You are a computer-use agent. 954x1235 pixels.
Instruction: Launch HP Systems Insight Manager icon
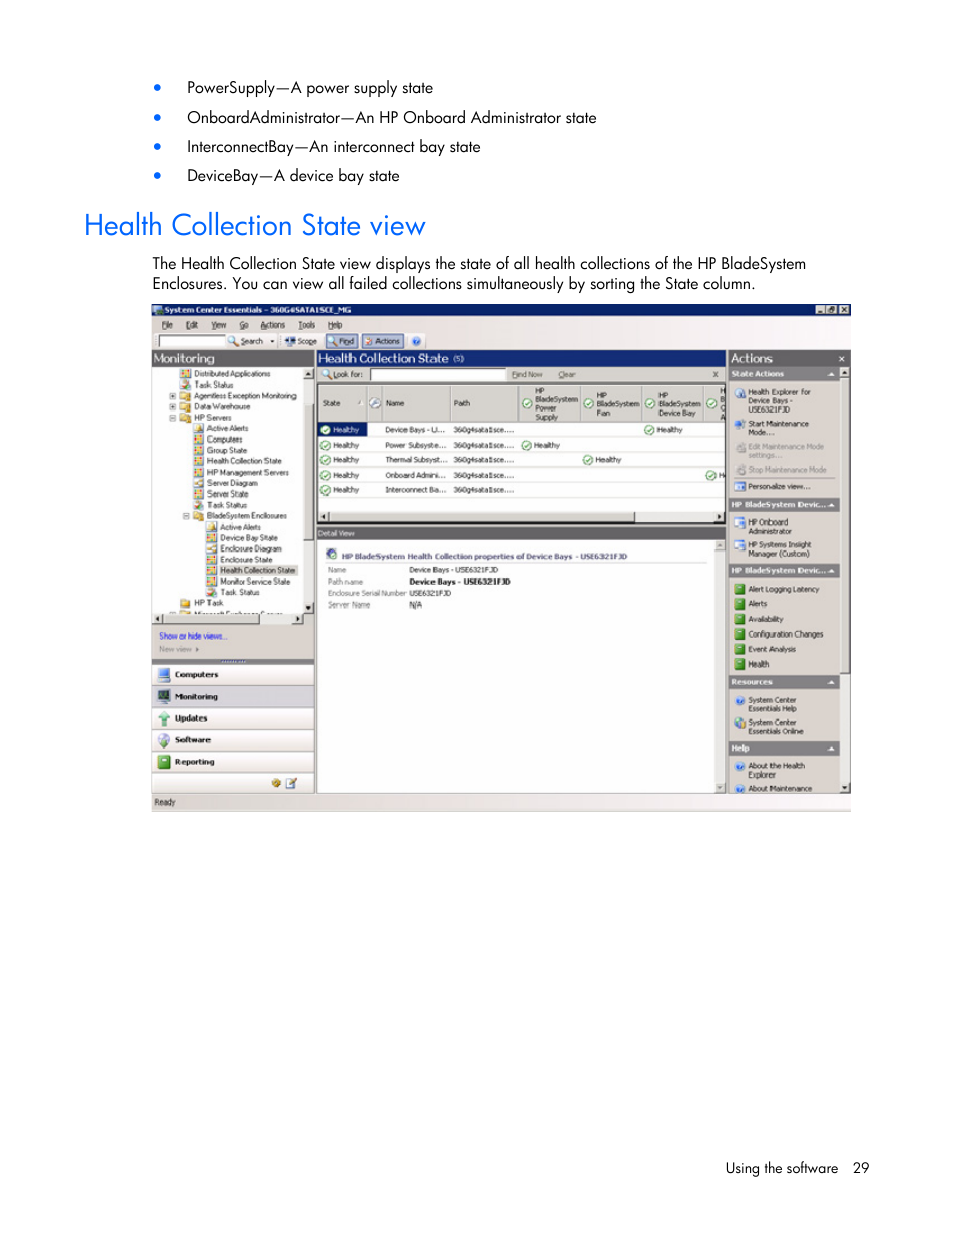[x=740, y=546]
